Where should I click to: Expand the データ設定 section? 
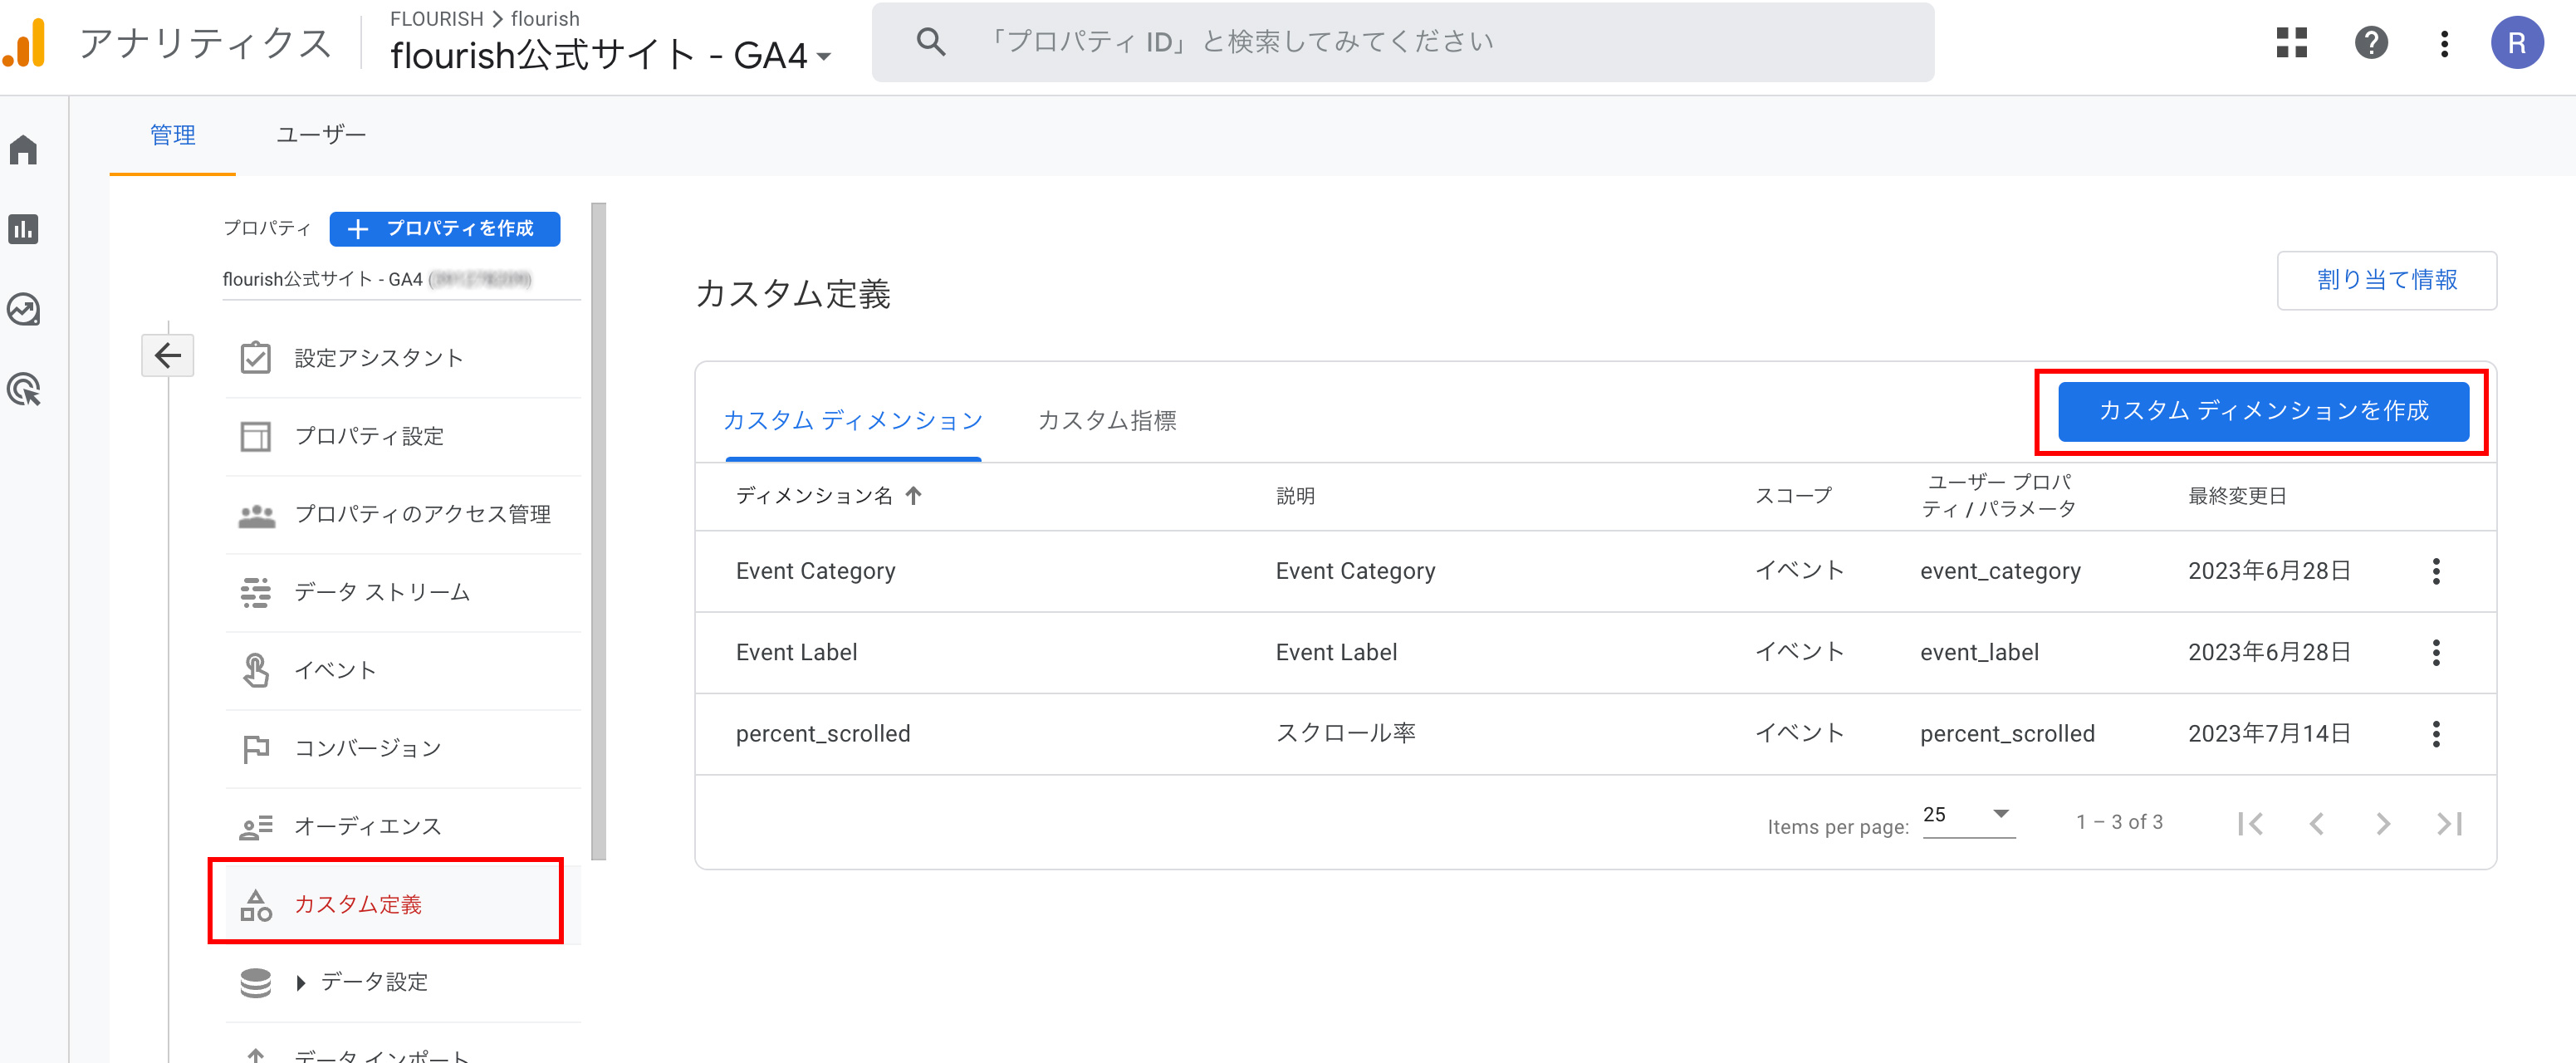point(300,983)
